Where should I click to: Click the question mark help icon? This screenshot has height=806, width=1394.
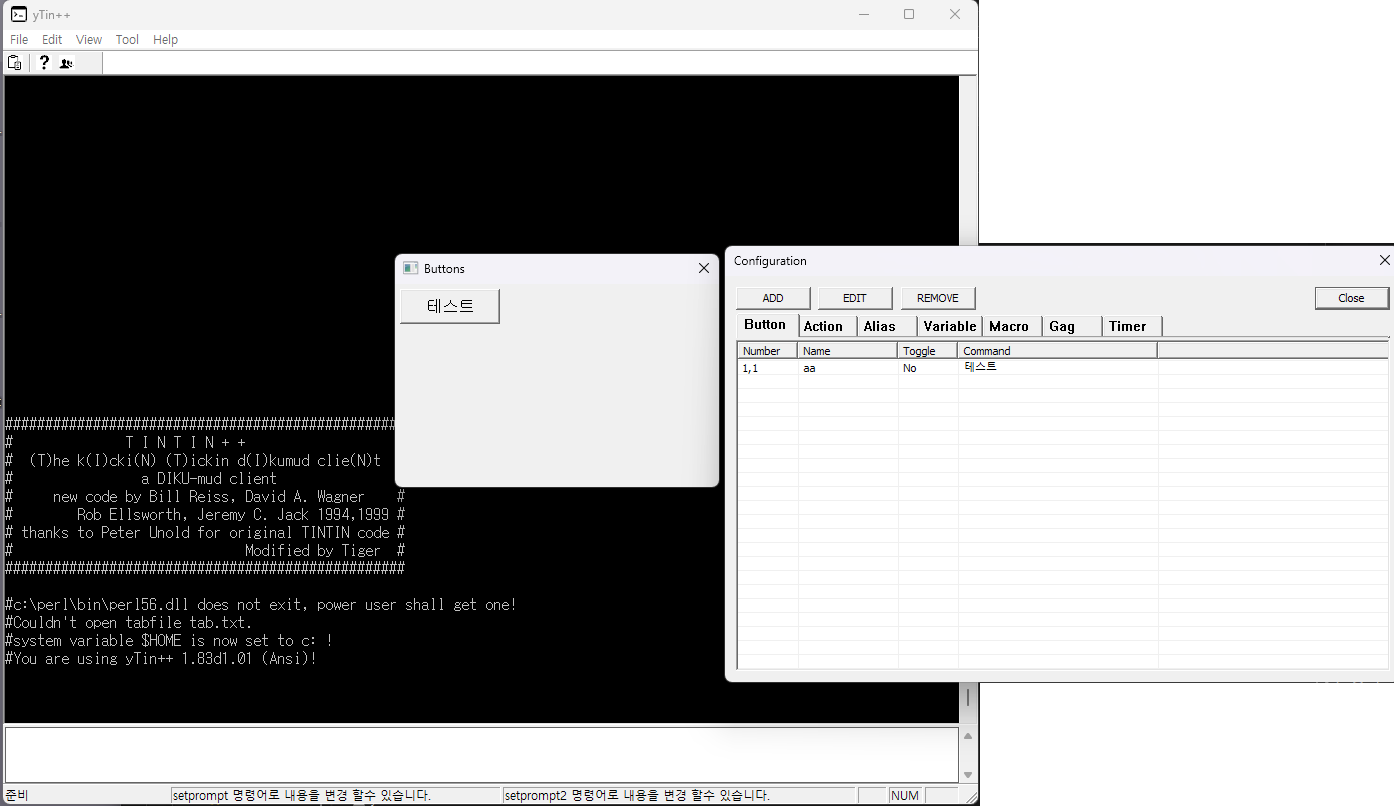pyautogui.click(x=44, y=63)
